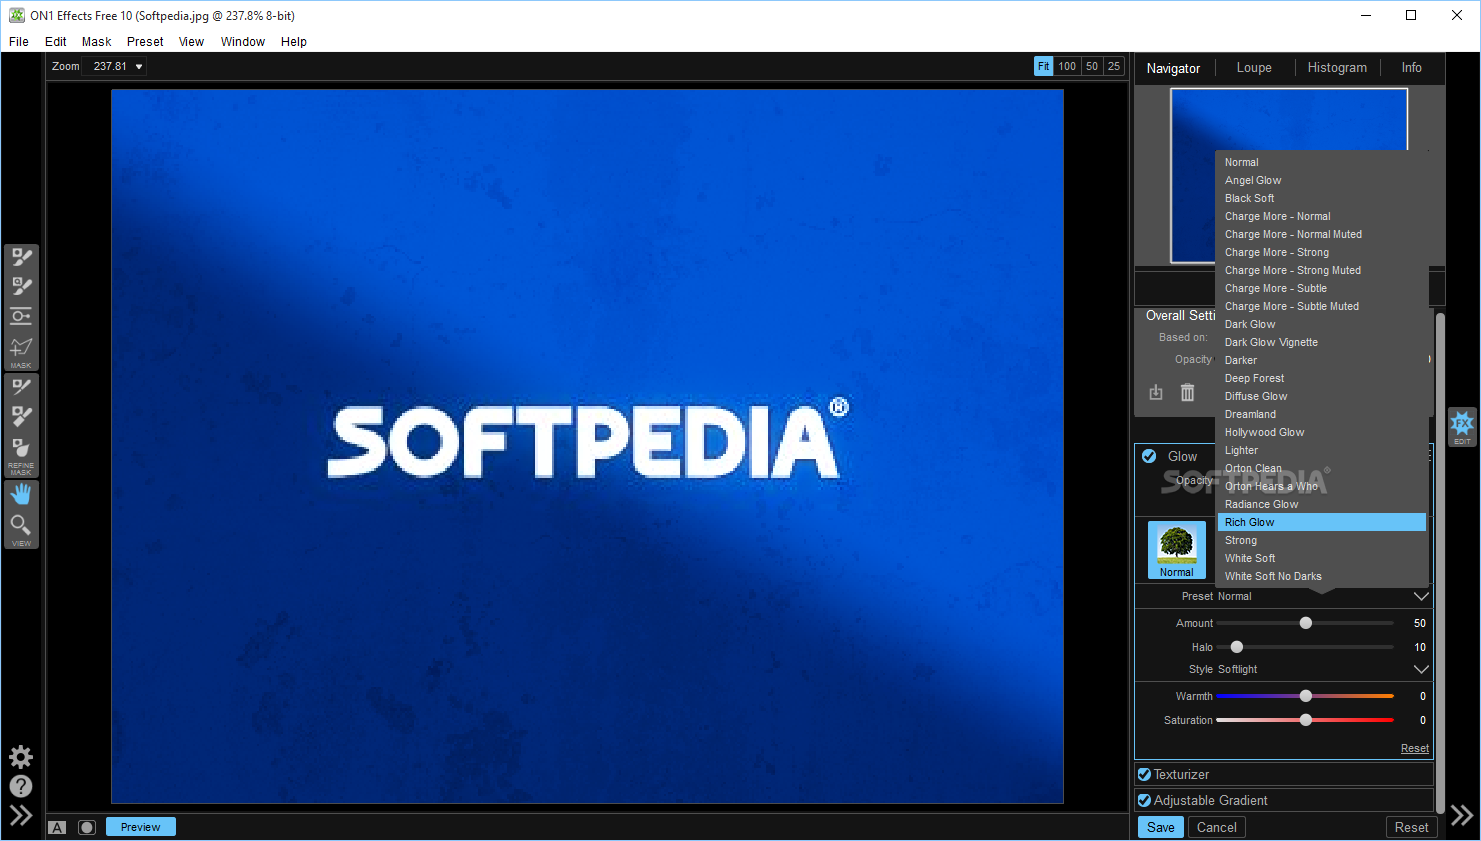The image size is (1481, 841).
Task: Click the Warmth slider handle
Action: click(x=1305, y=696)
